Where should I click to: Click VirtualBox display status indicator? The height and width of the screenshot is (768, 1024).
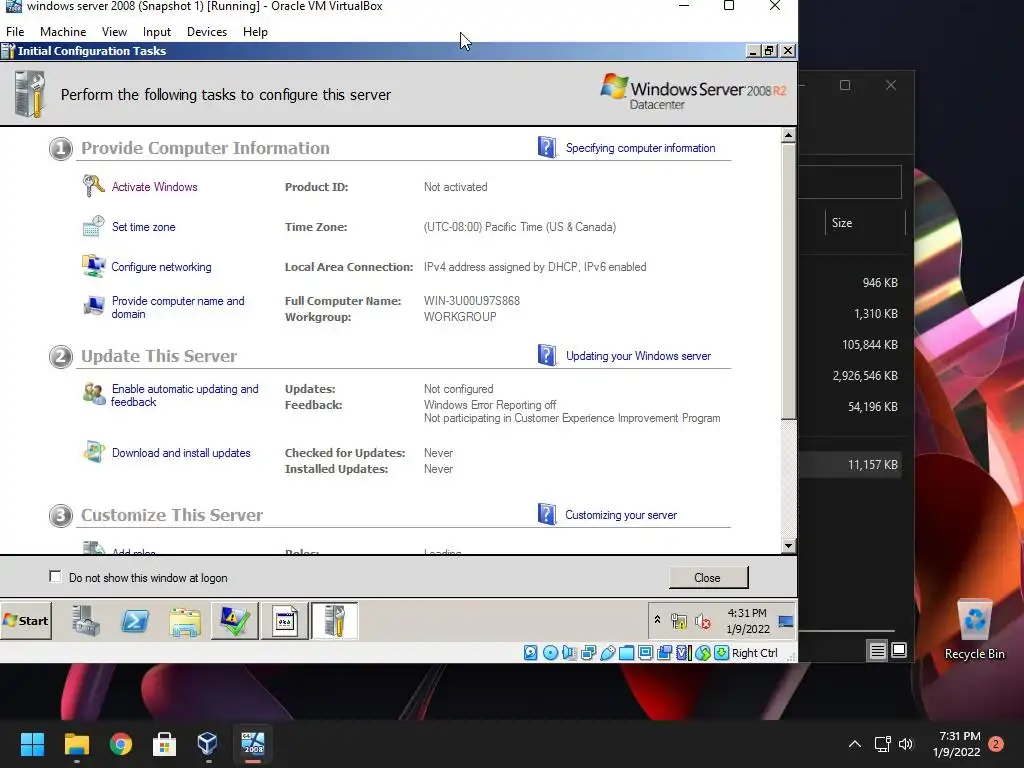pos(645,652)
